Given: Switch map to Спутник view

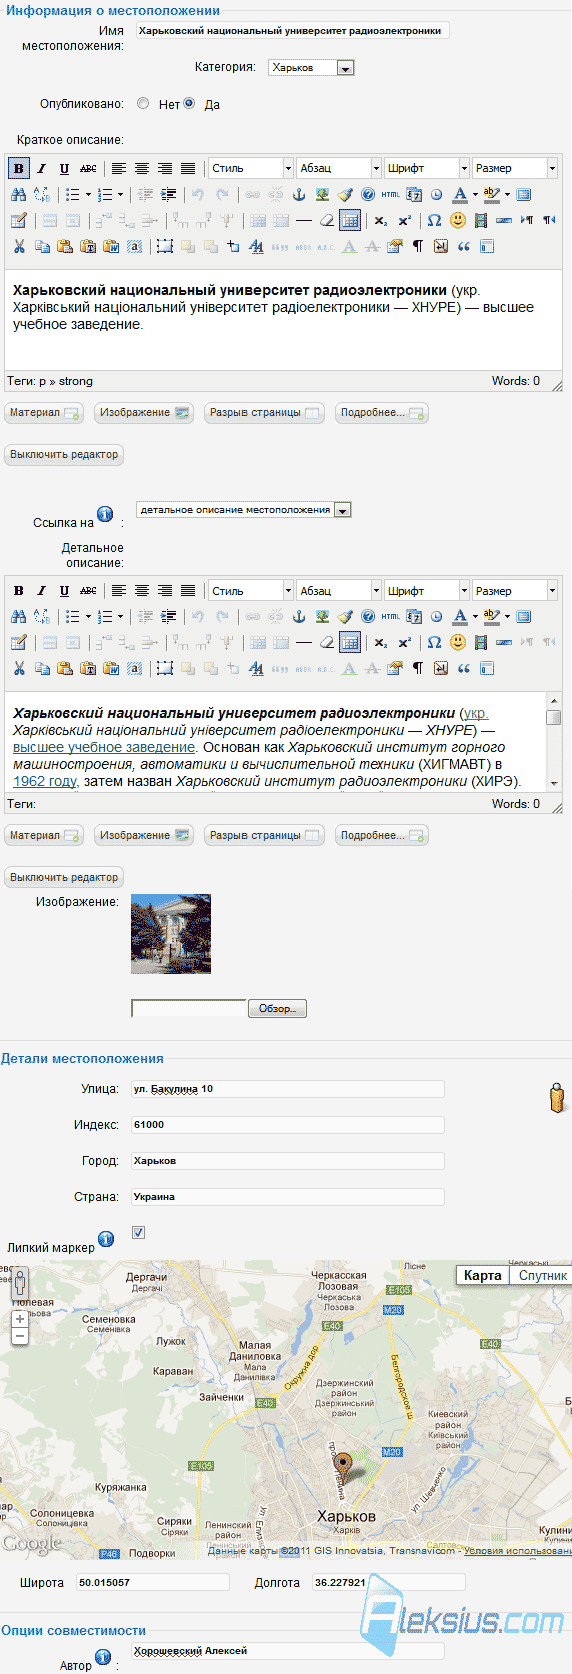Looking at the screenshot, I should [x=543, y=1275].
